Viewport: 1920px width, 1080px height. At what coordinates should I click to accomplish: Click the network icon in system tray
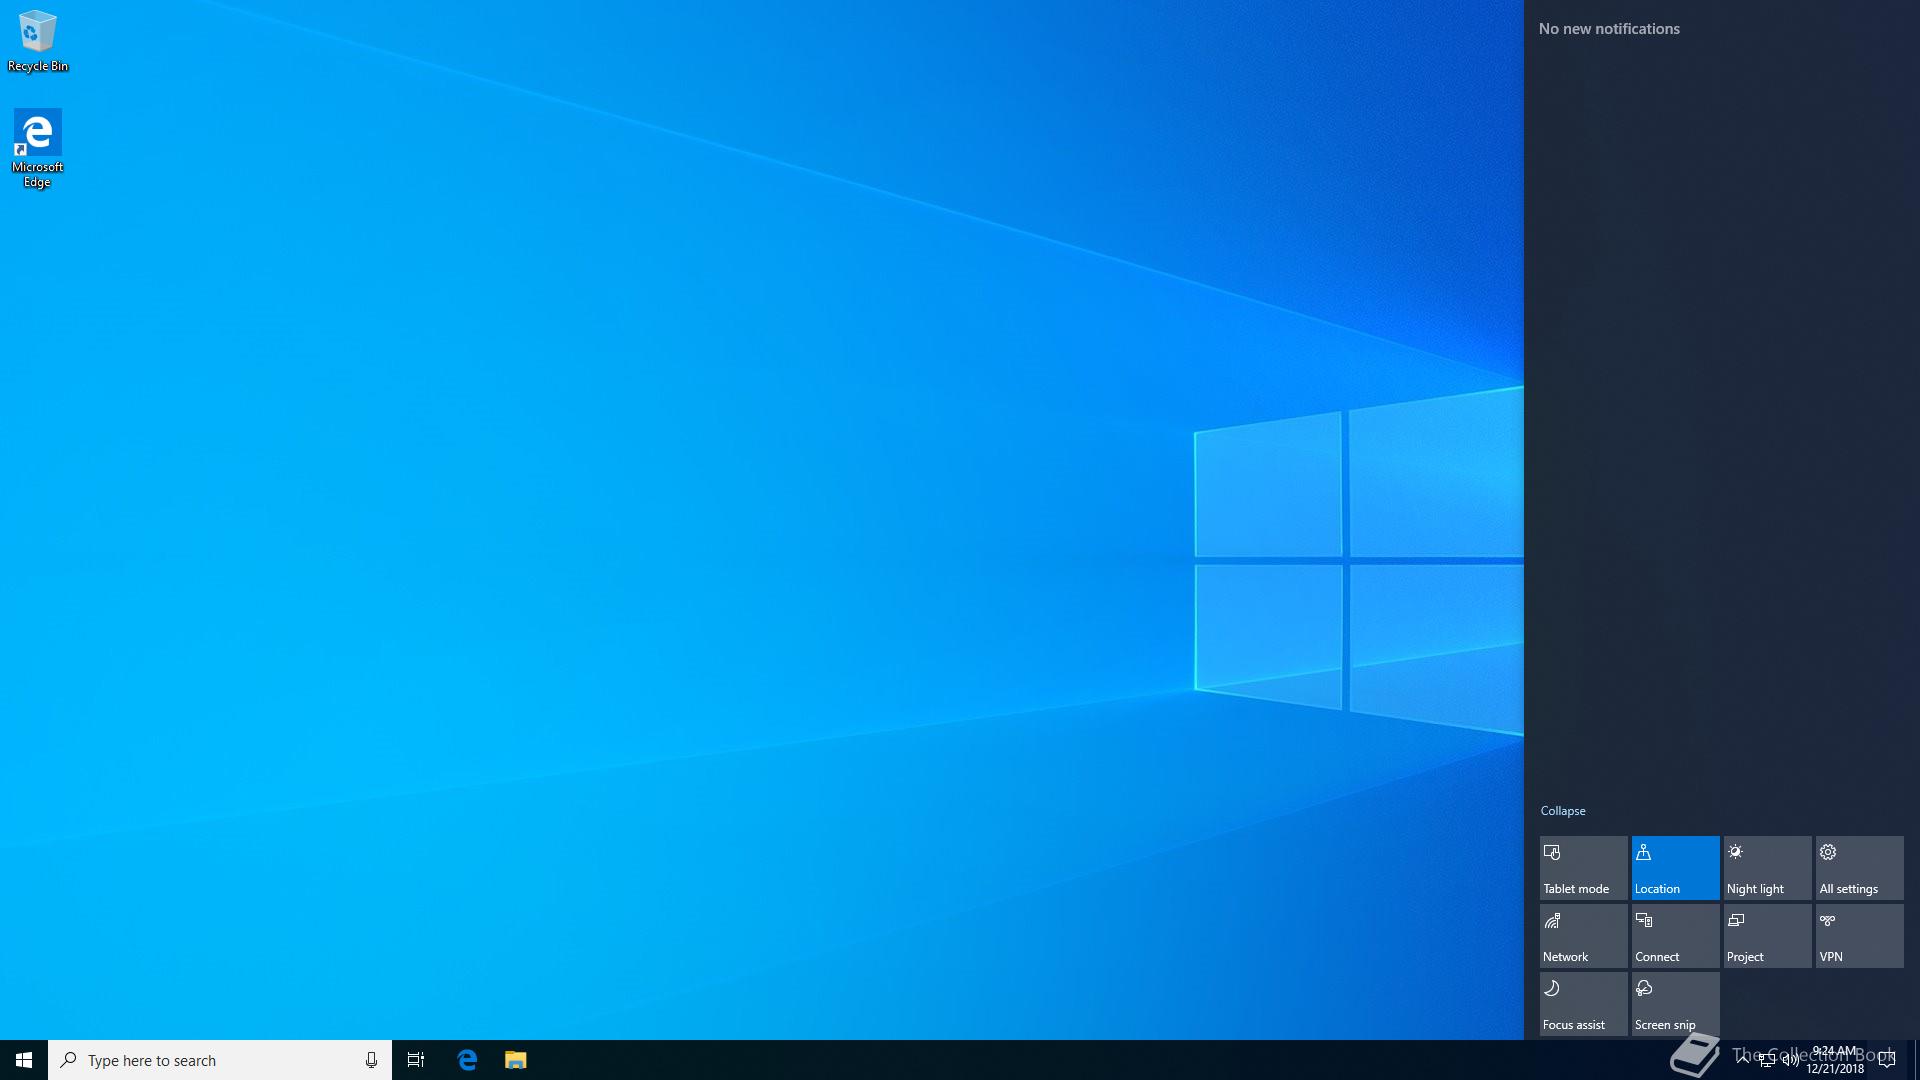coord(1767,1060)
